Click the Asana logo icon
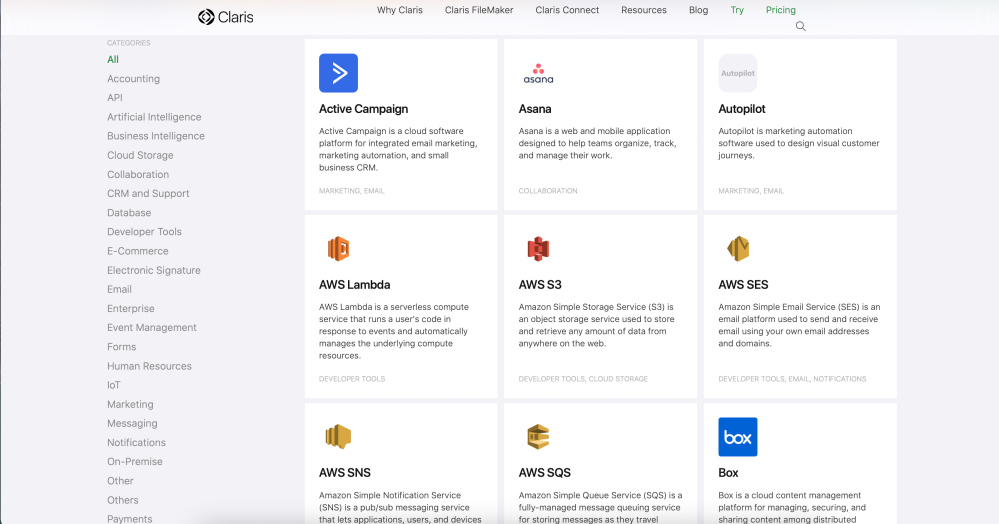 pyautogui.click(x=538, y=73)
